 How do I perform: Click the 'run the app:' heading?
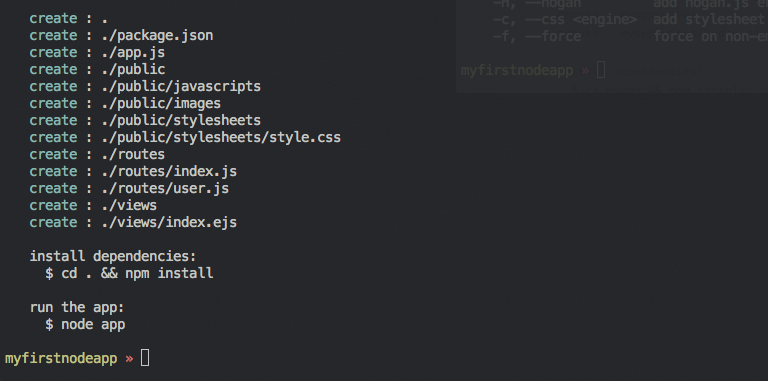click(x=77, y=308)
